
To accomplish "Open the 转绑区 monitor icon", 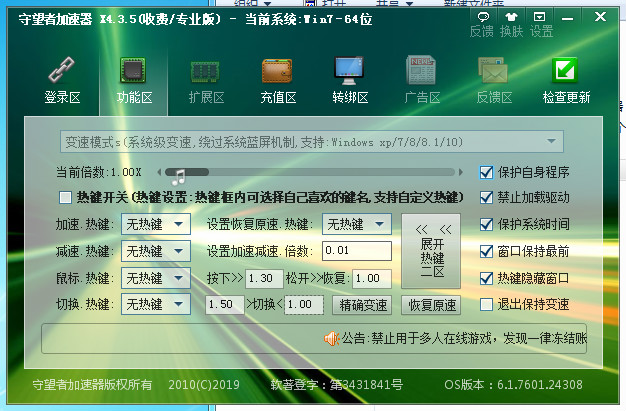I will [349, 71].
